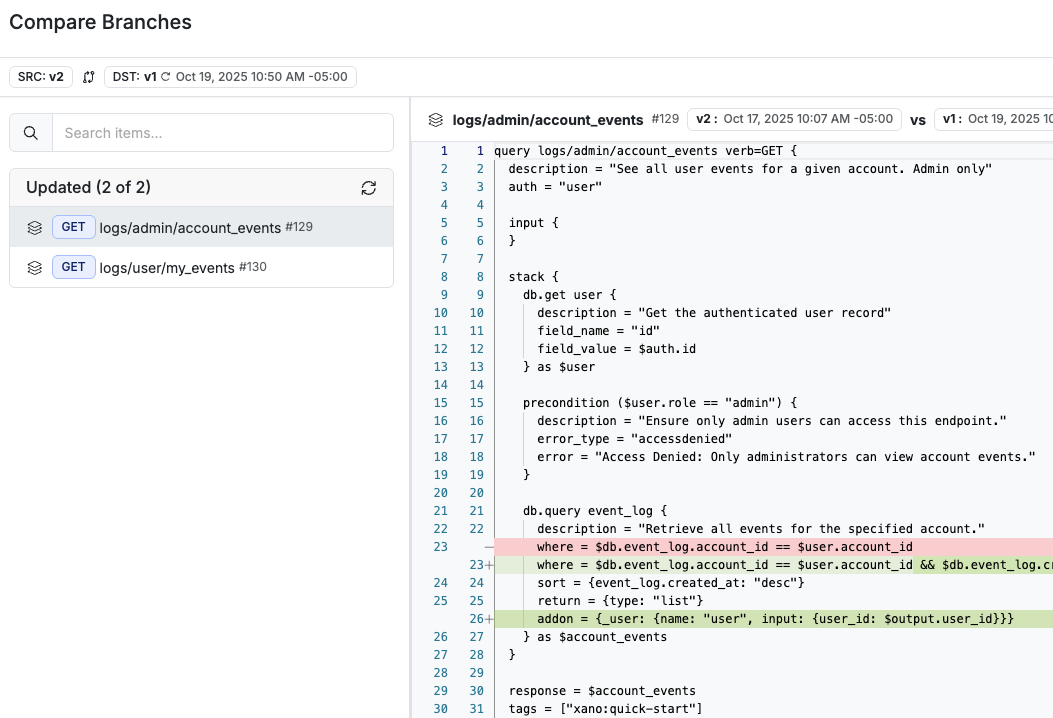Viewport: 1053px width, 718px height.
Task: Click the Compare Branches title
Action: coord(101,22)
